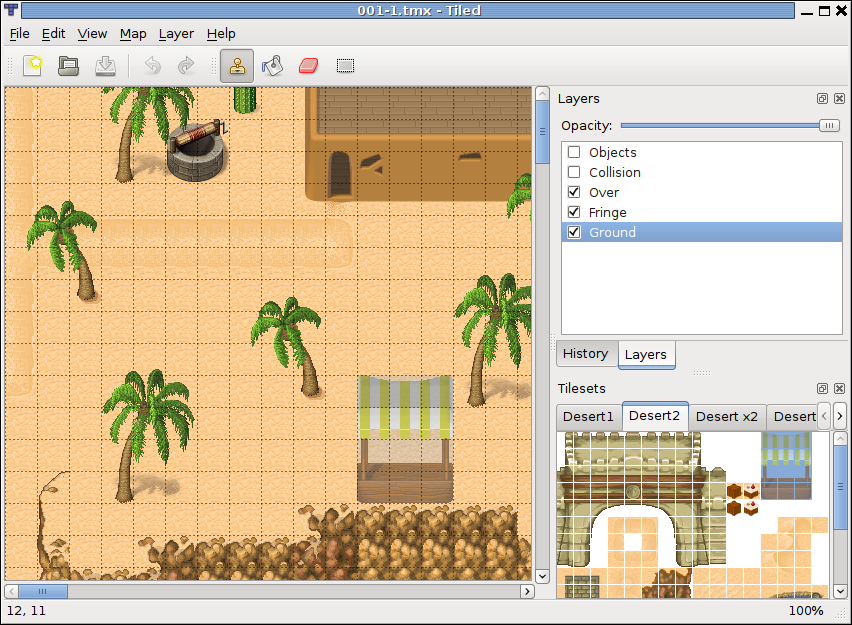Image resolution: width=852 pixels, height=625 pixels.
Task: Enable the Collision layer checkbox
Action: click(x=574, y=173)
